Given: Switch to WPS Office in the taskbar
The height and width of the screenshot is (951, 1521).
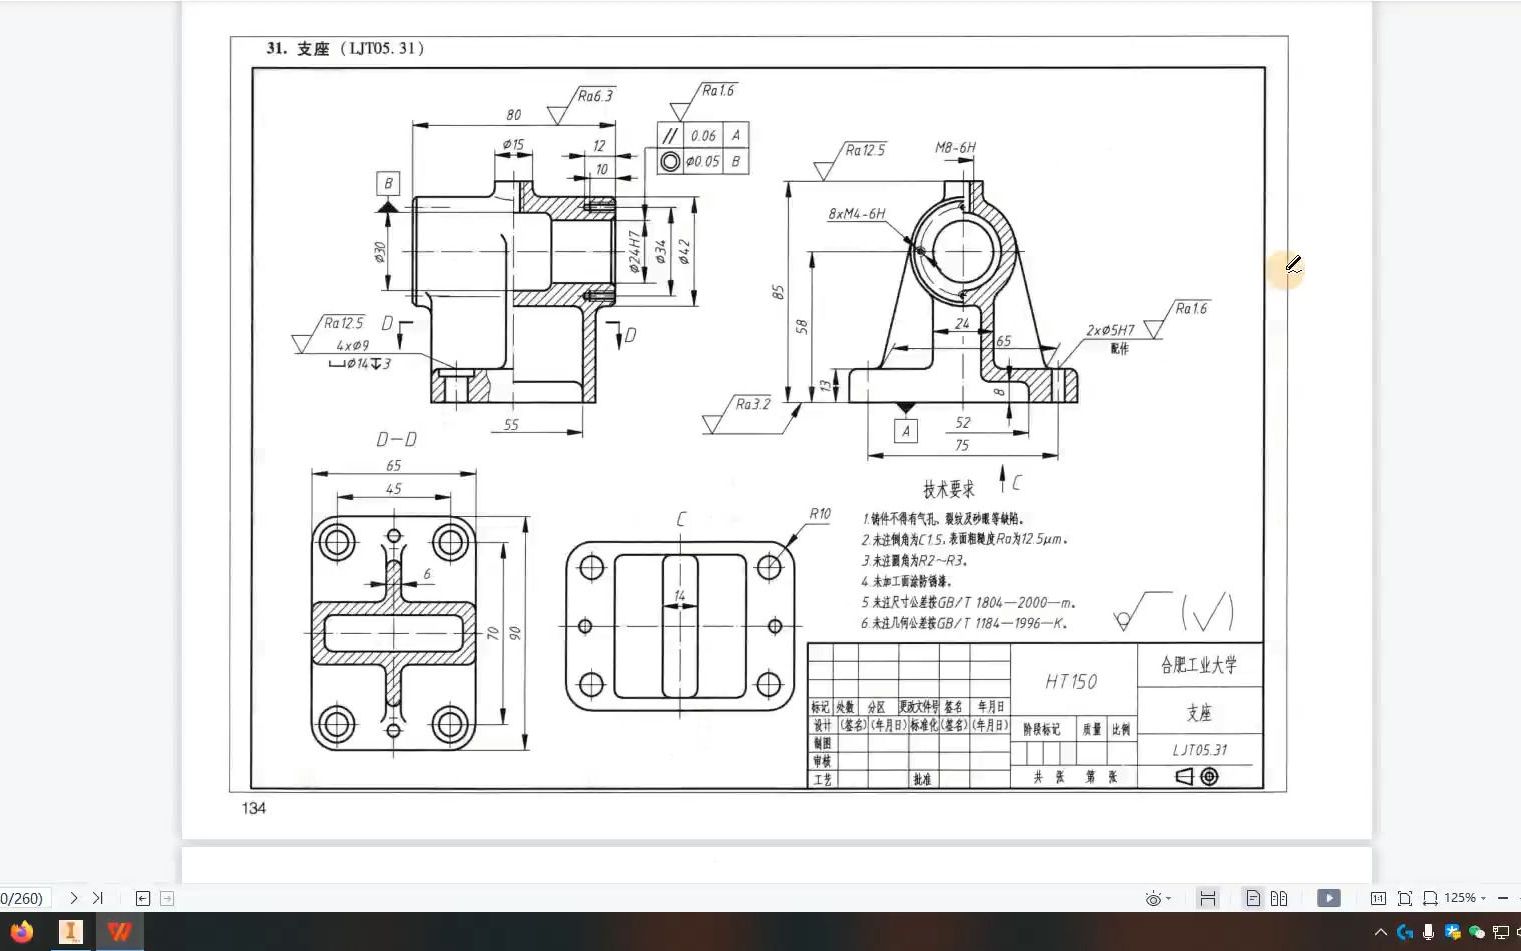Looking at the screenshot, I should pyautogui.click(x=119, y=932).
